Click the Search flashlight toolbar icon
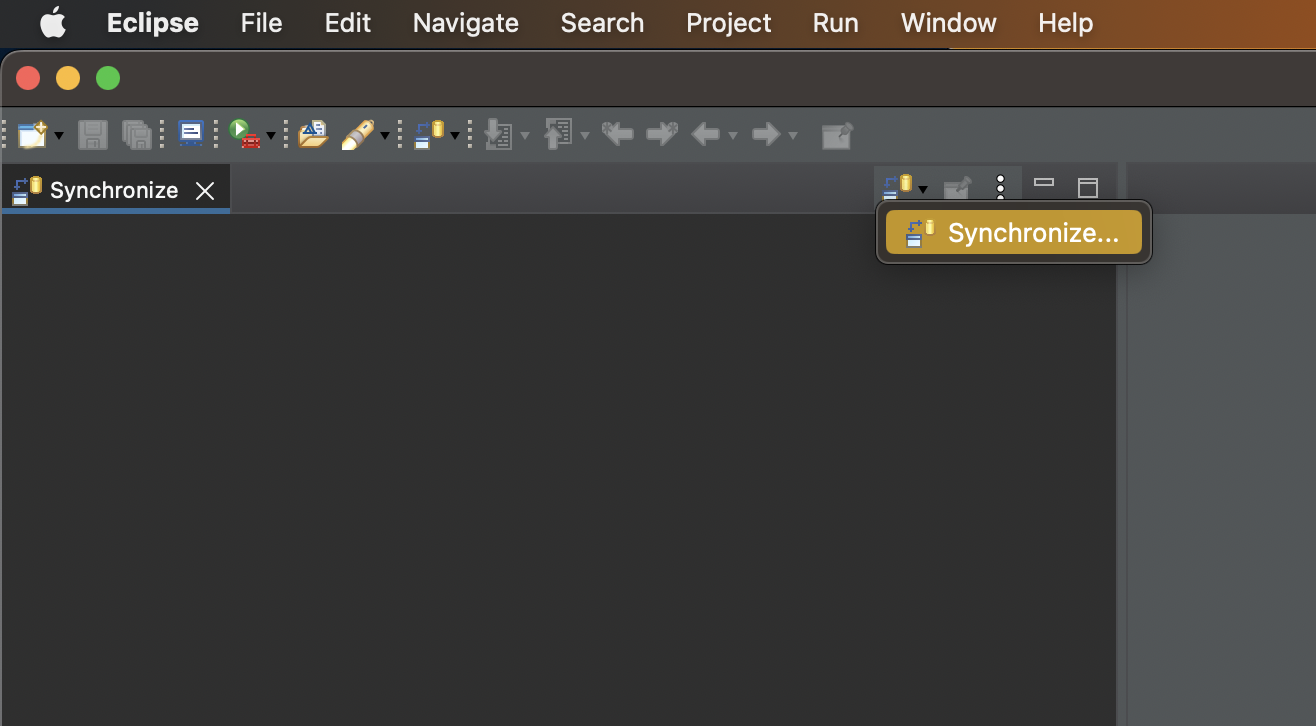Image resolution: width=1316 pixels, height=726 pixels. click(x=358, y=134)
